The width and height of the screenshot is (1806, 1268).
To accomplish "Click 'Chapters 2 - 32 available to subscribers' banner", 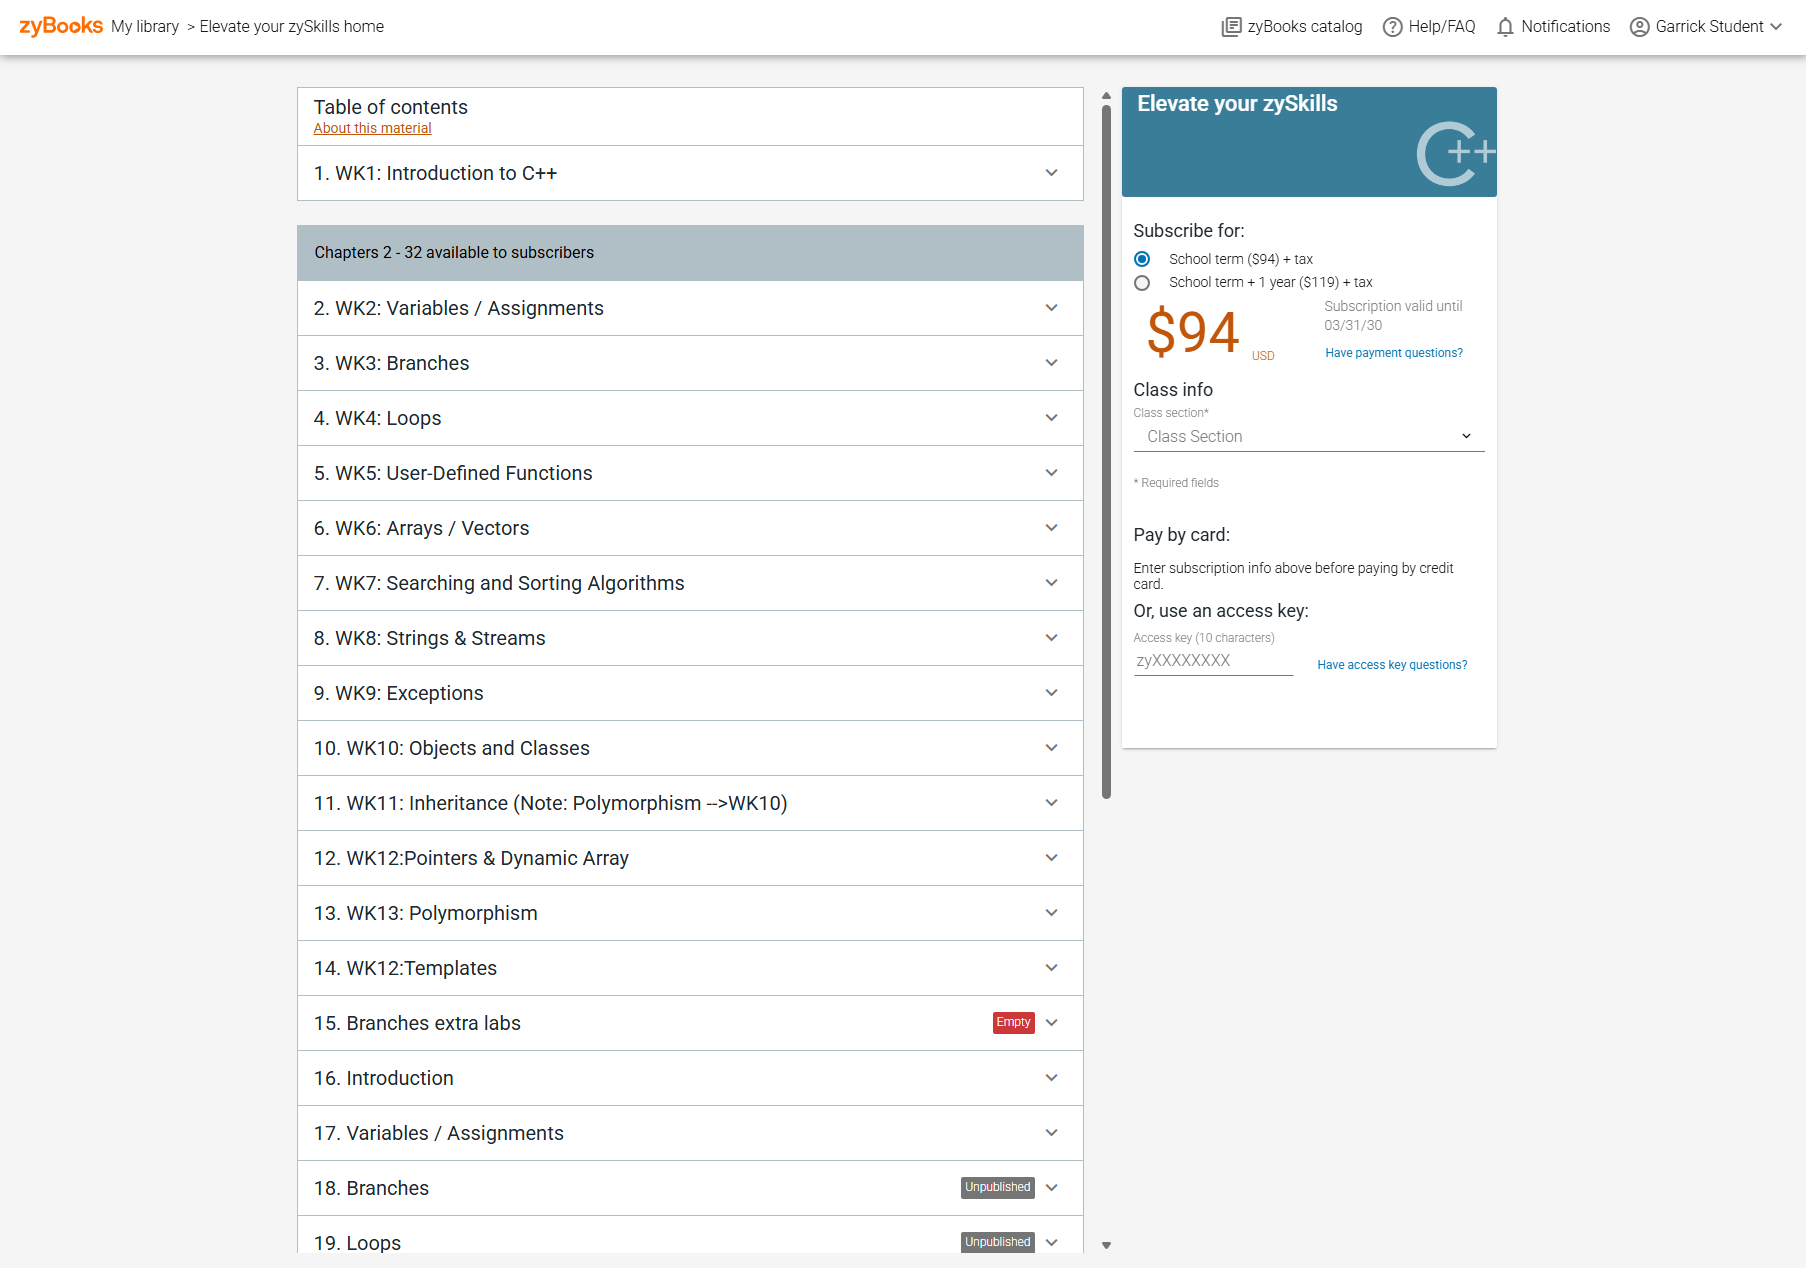I will coord(690,253).
